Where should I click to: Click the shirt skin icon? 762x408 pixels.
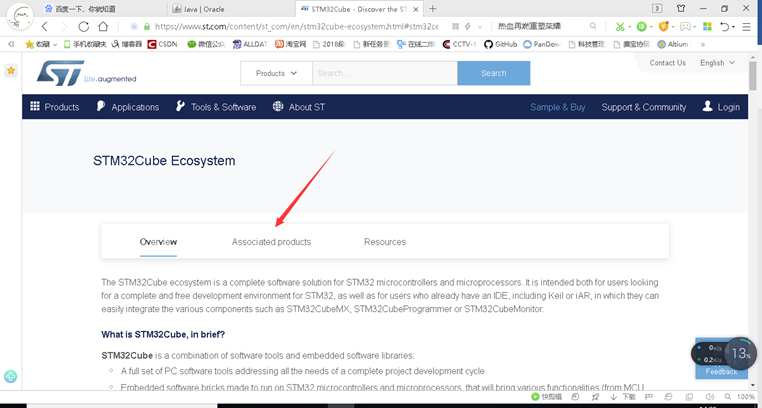pos(681,9)
